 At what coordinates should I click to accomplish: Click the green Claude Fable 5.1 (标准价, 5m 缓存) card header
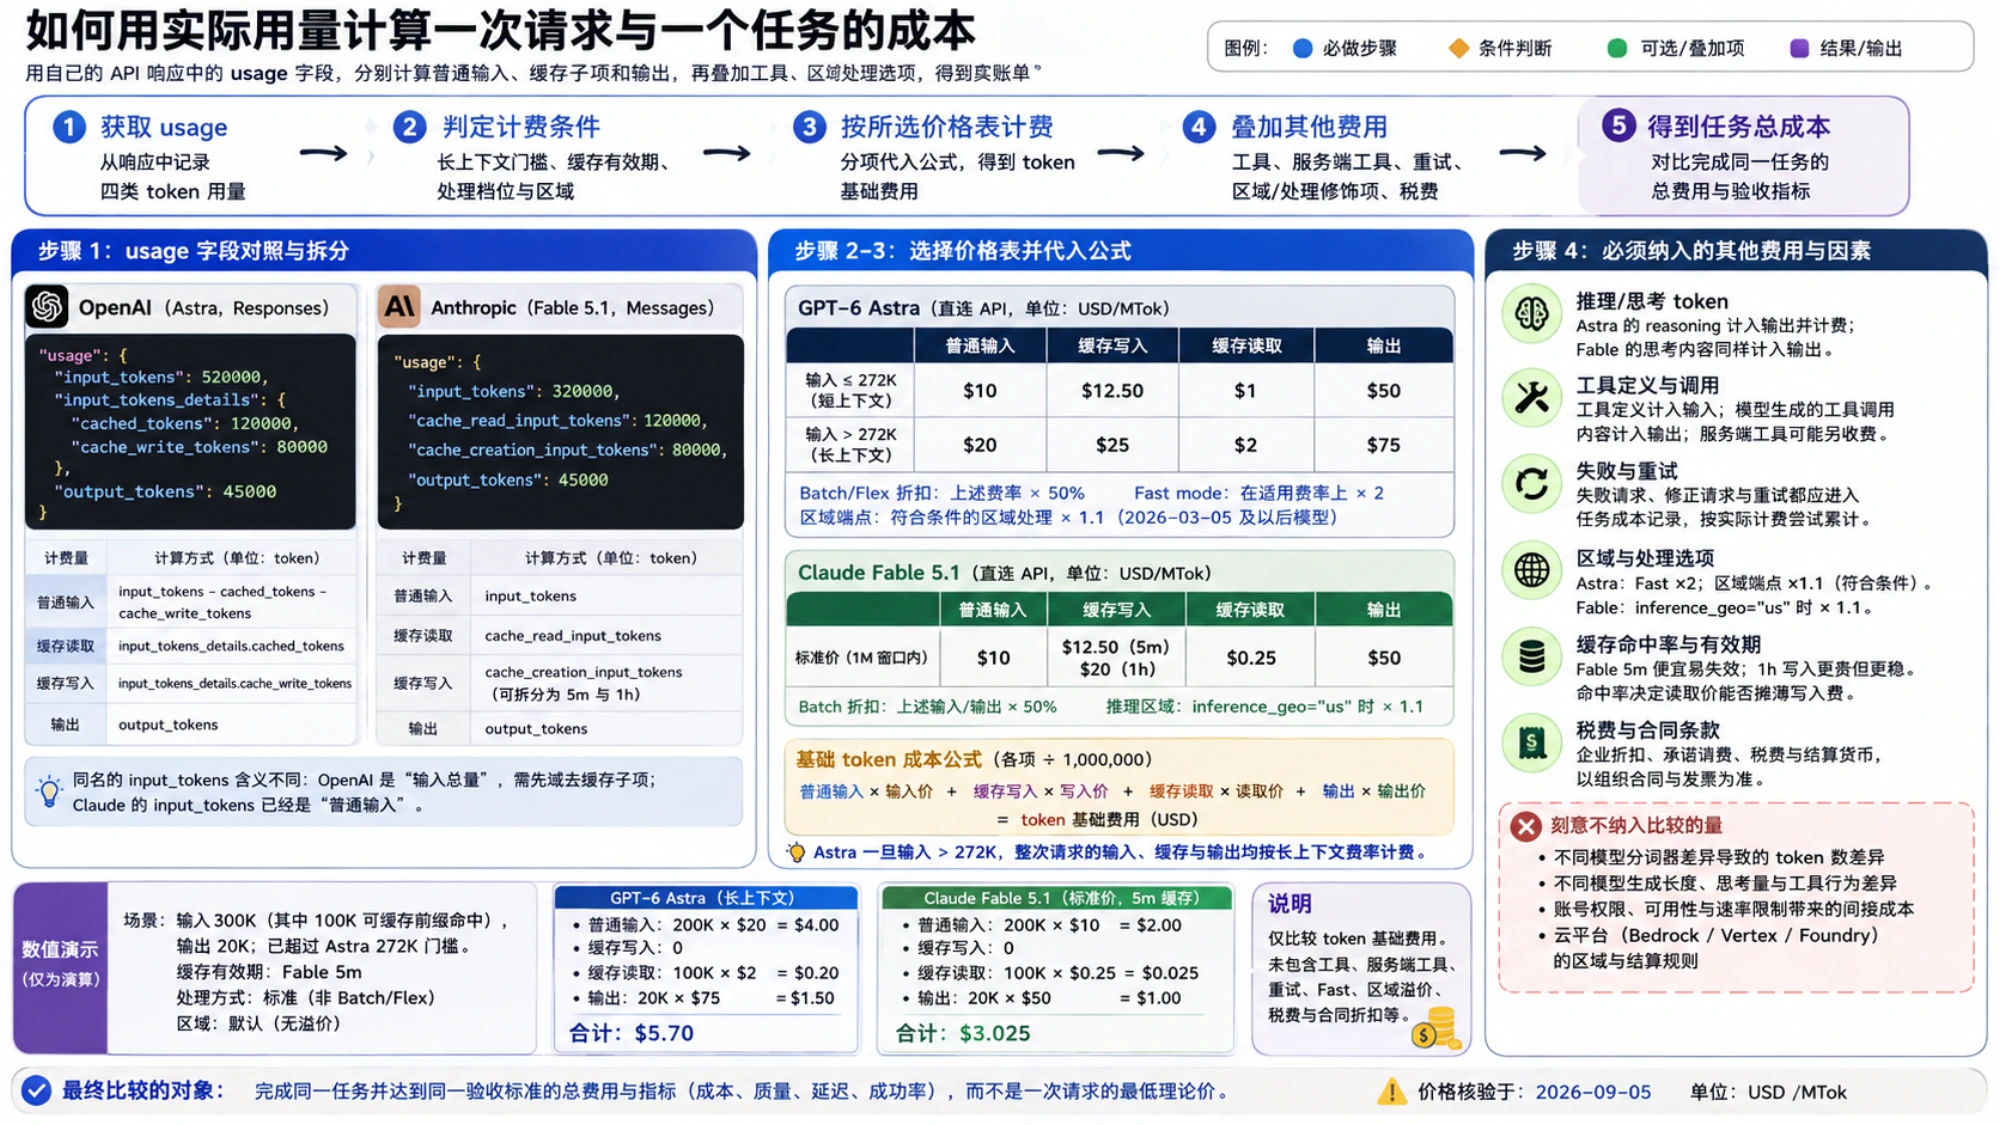[x=1056, y=897]
